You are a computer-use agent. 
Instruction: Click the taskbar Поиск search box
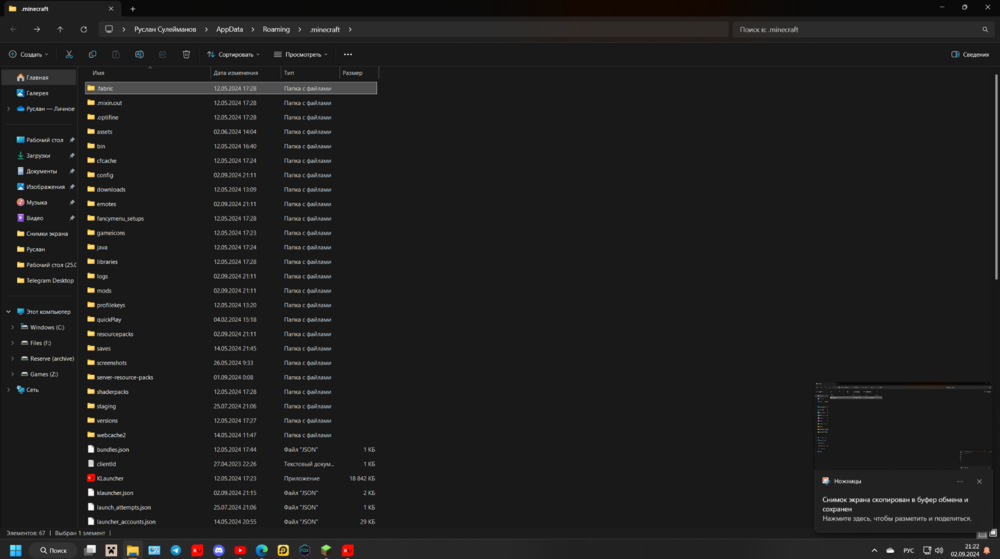54,550
